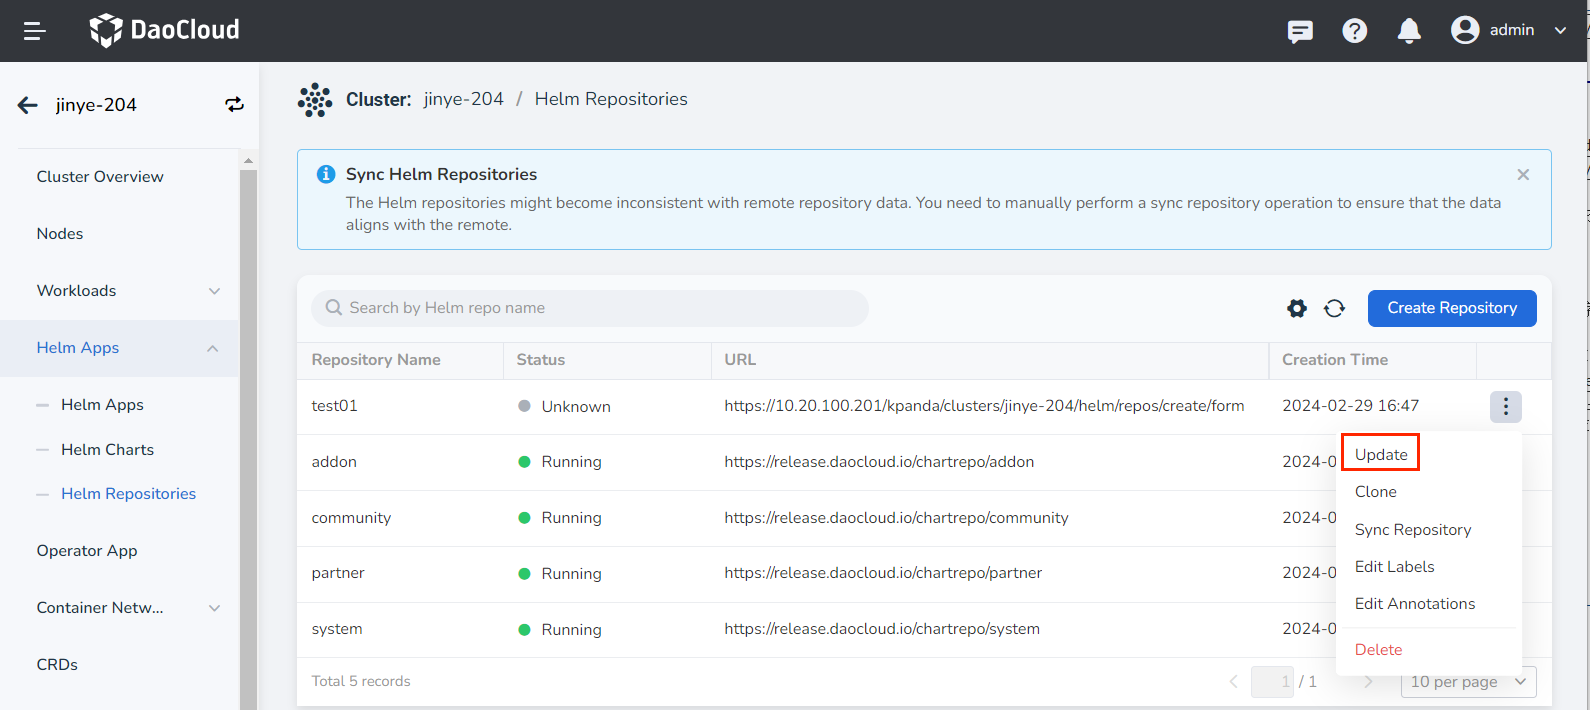
Task: Click the chat messages icon
Action: [1300, 31]
